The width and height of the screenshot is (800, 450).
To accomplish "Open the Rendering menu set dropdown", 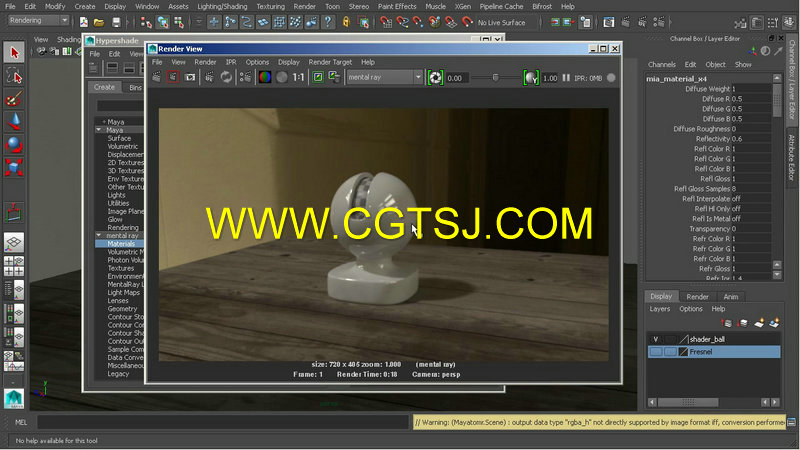I will point(39,20).
